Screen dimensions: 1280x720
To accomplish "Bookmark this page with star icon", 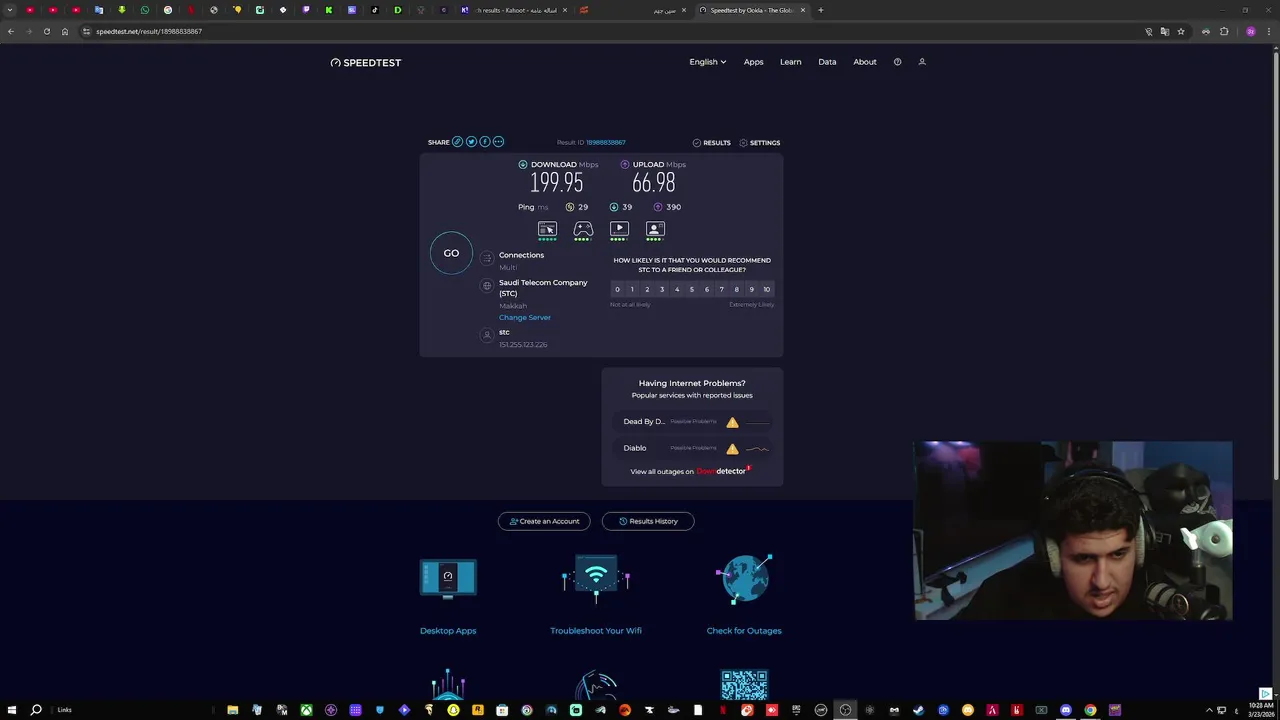I will click(1181, 31).
